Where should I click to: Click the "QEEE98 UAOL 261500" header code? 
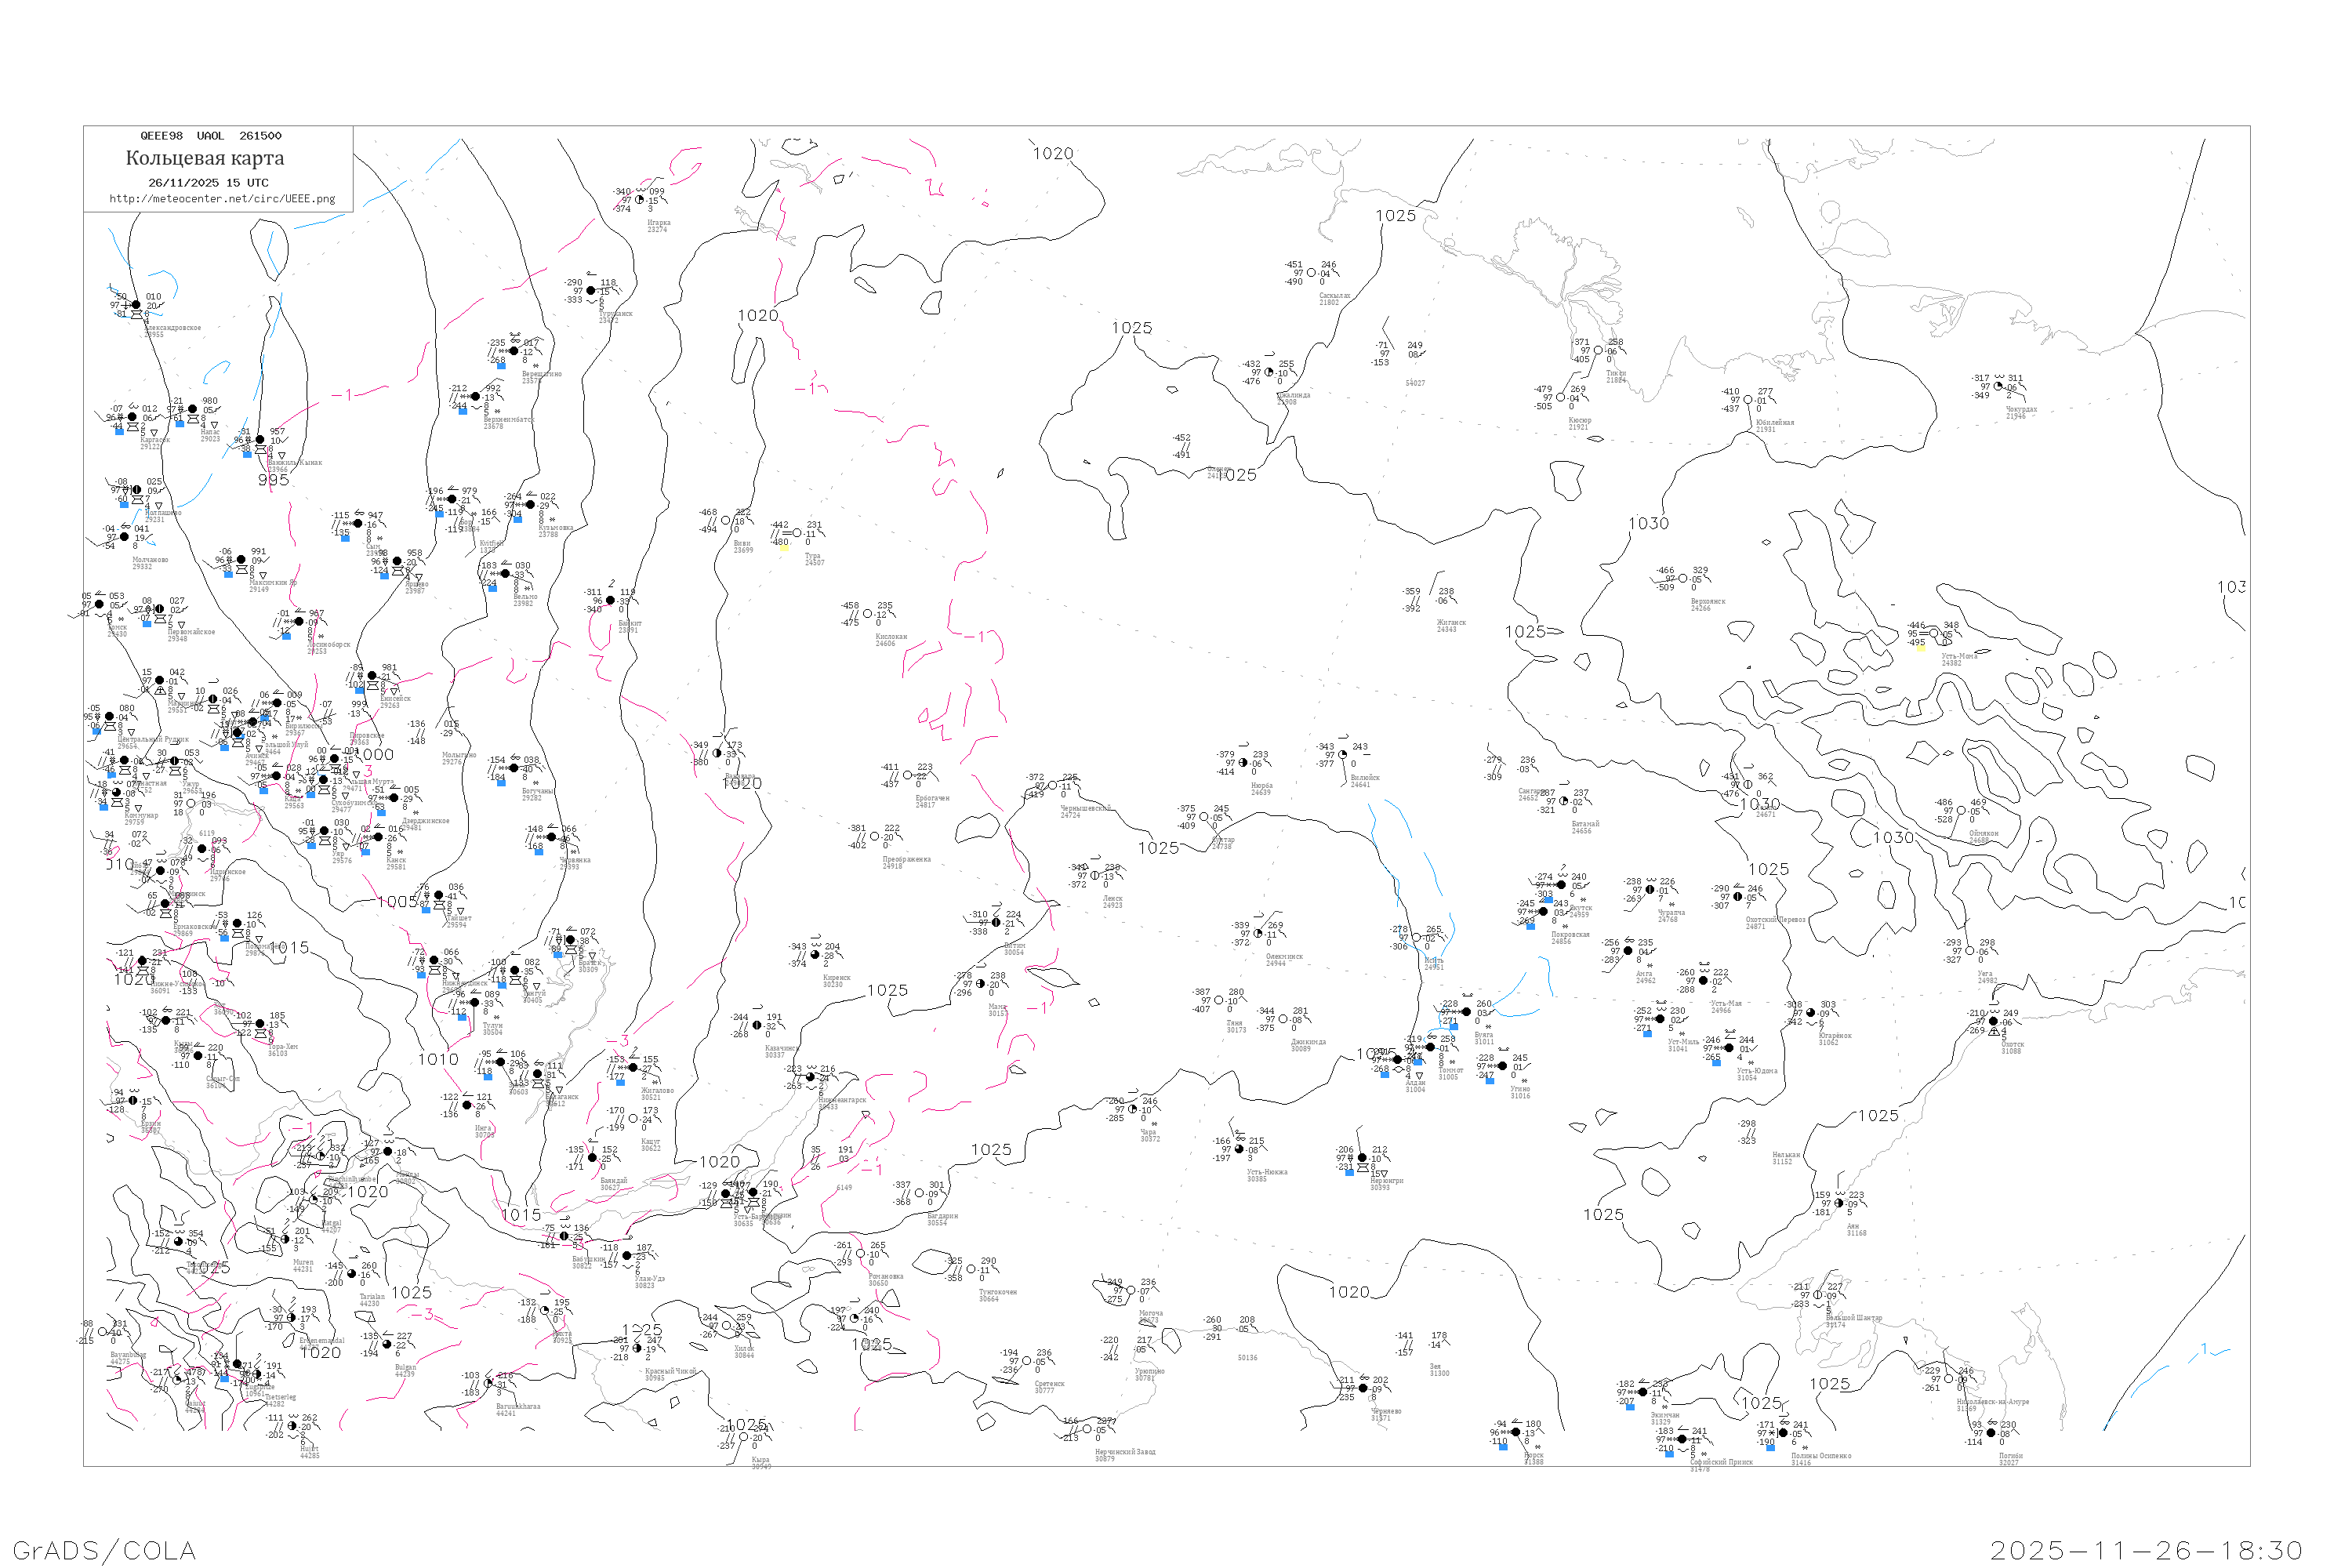[210, 136]
